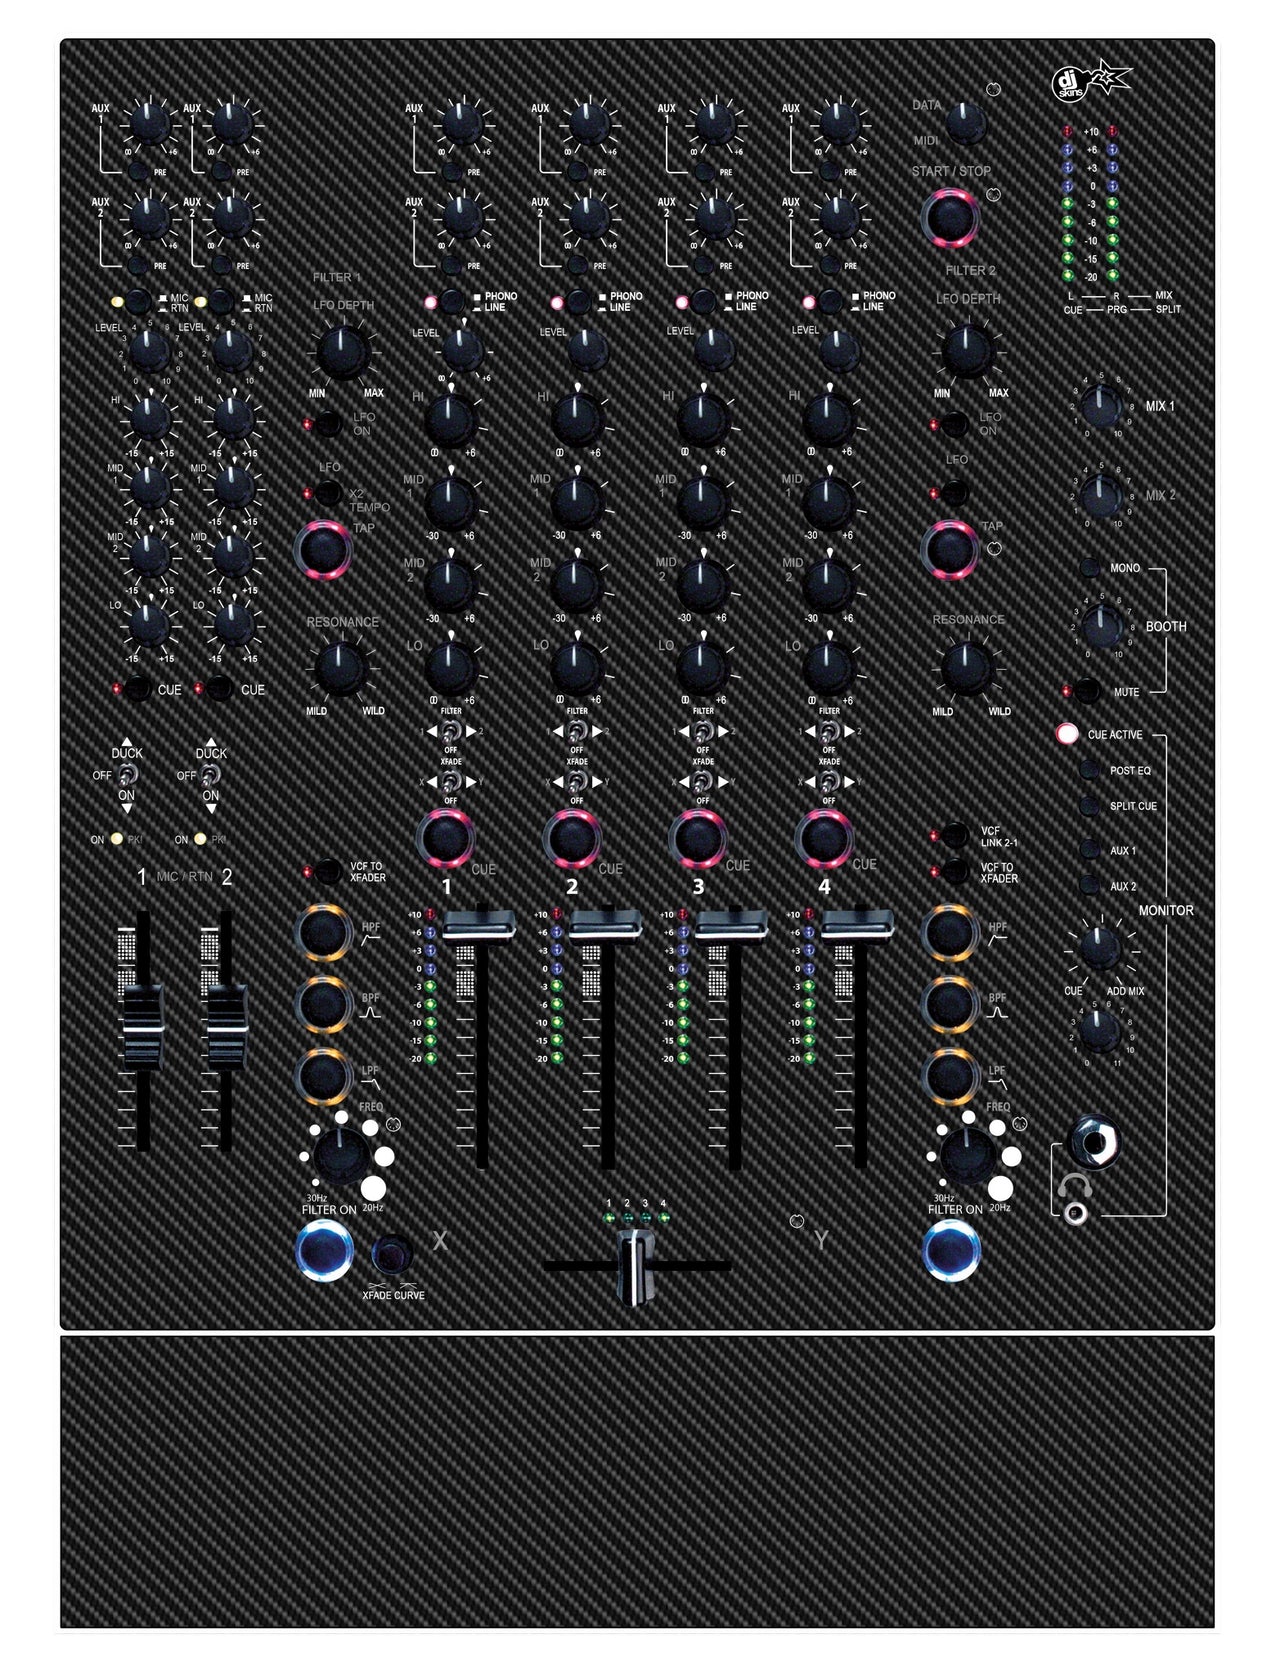The height and width of the screenshot is (1675, 1280).
Task: Toggle channel 1 AUX 1 PRE button
Action: [452, 171]
